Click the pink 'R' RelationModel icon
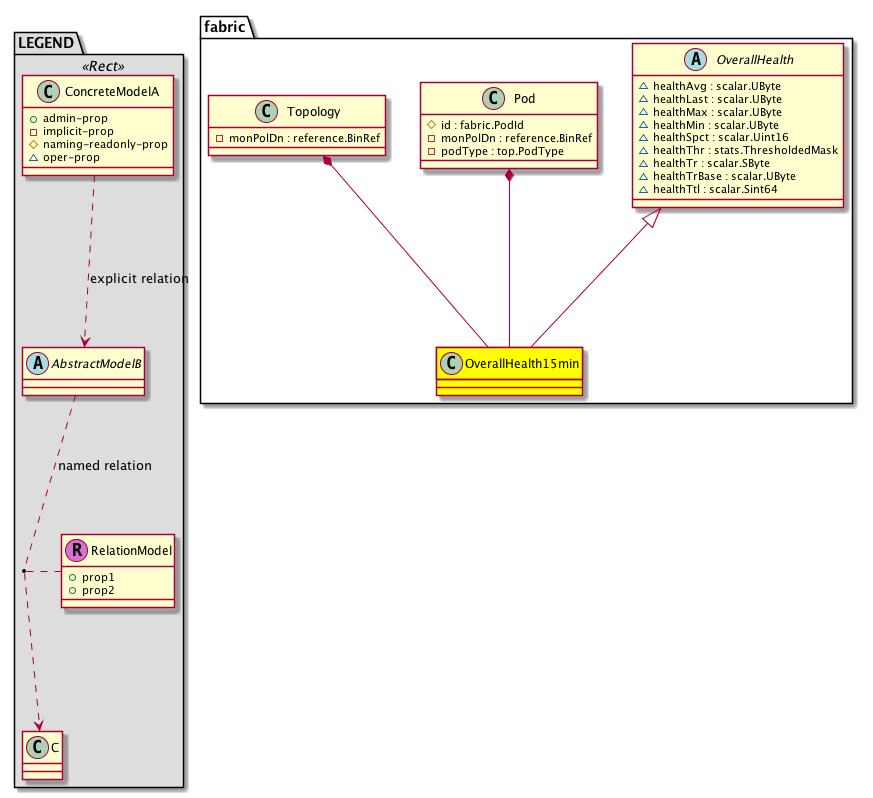Viewport: 873px width, 798px height. [76, 549]
